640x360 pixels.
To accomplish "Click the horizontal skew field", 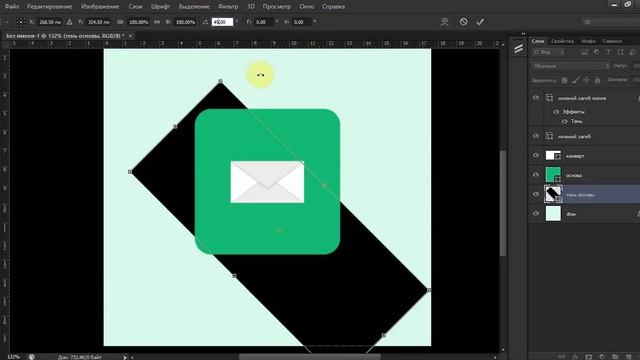I will pos(263,22).
